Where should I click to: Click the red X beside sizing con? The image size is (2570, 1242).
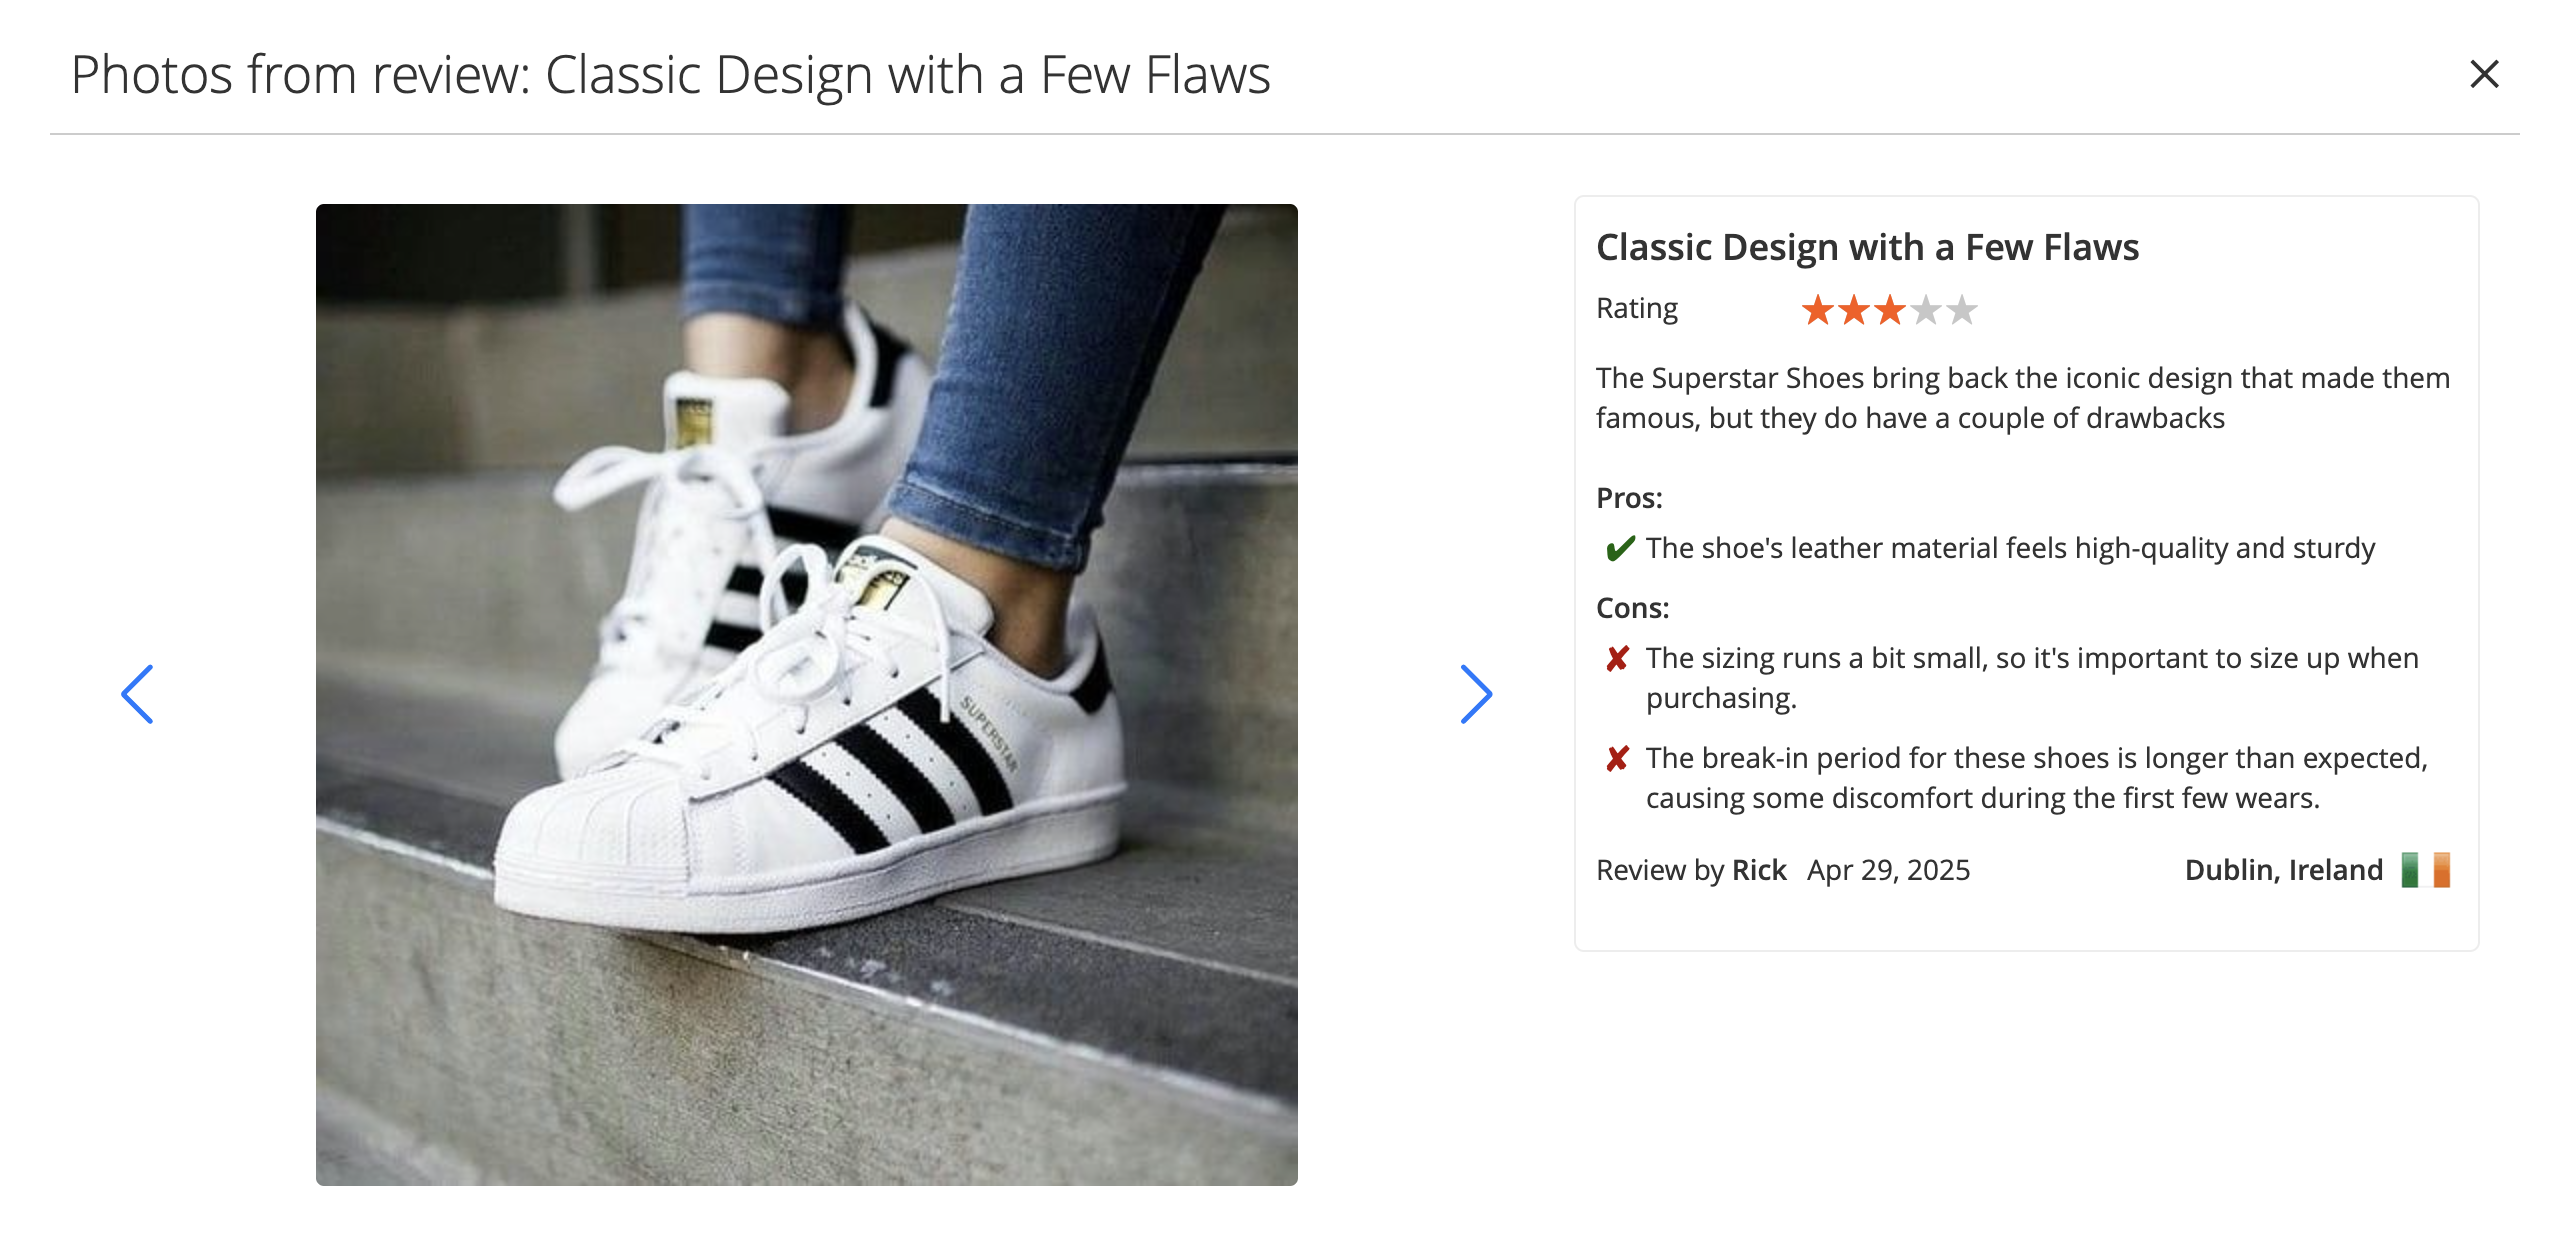(x=1617, y=659)
